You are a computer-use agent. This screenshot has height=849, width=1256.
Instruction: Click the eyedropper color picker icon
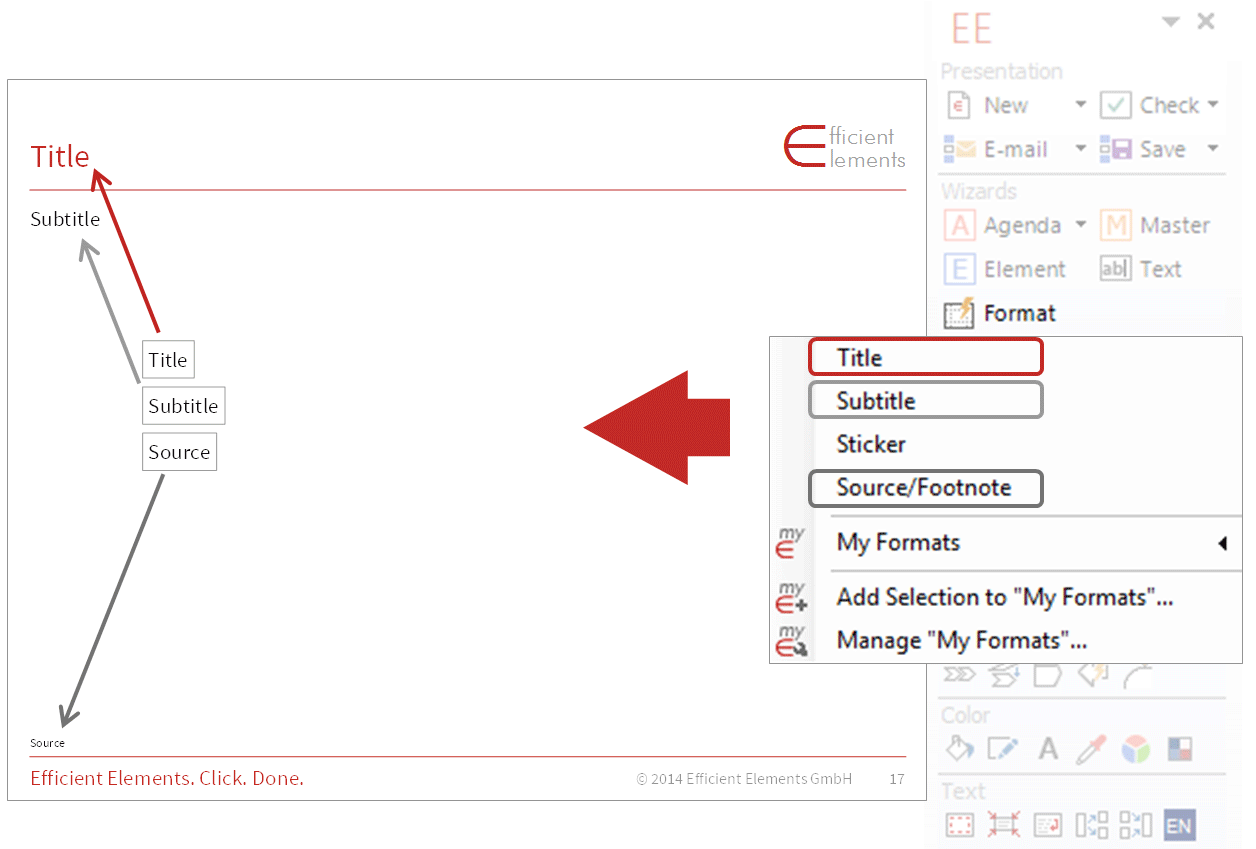1091,749
